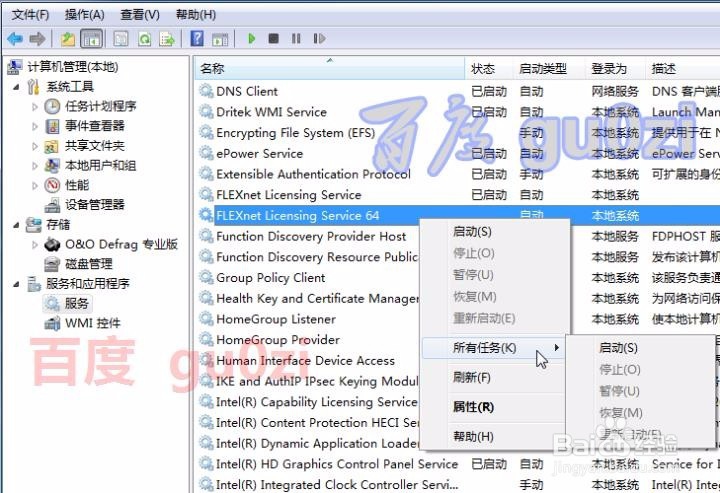The width and height of the screenshot is (720, 493).
Task: Sort by the 启动类型 column header
Action: [x=549, y=68]
